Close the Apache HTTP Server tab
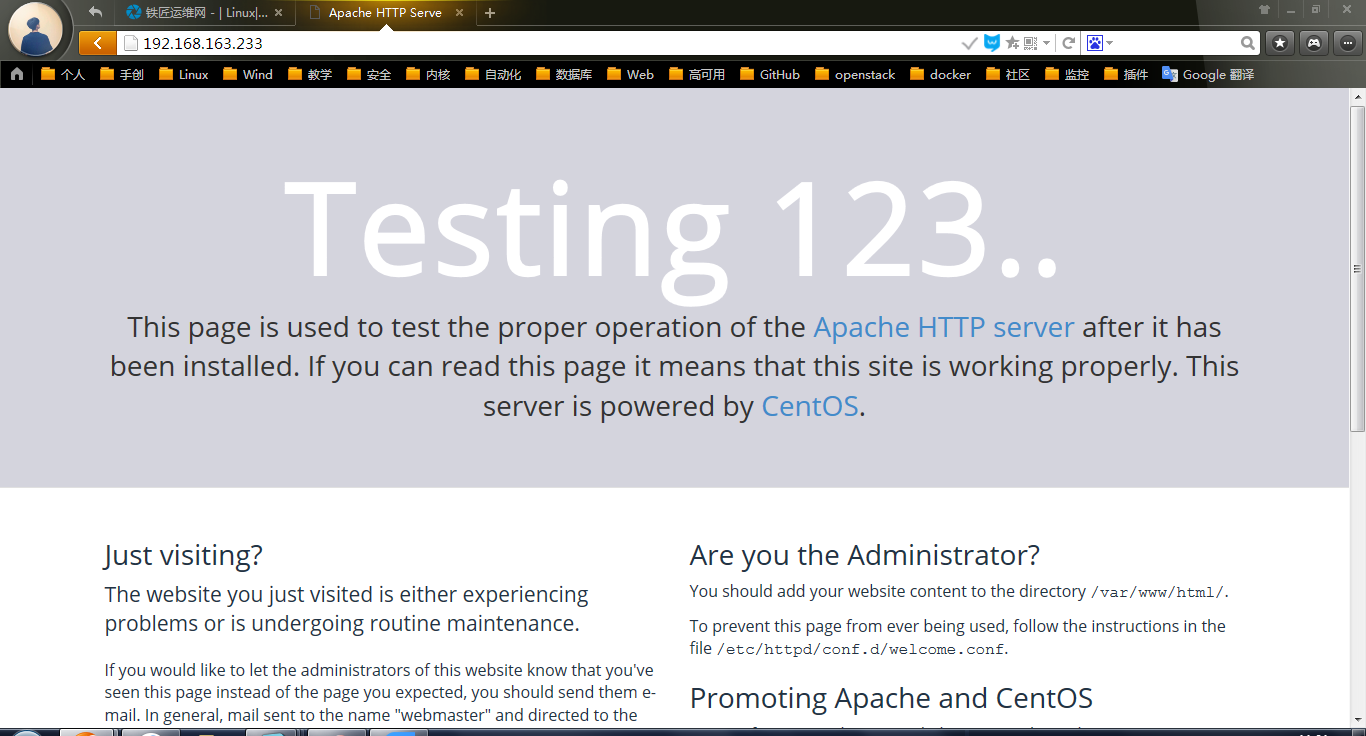 (459, 14)
